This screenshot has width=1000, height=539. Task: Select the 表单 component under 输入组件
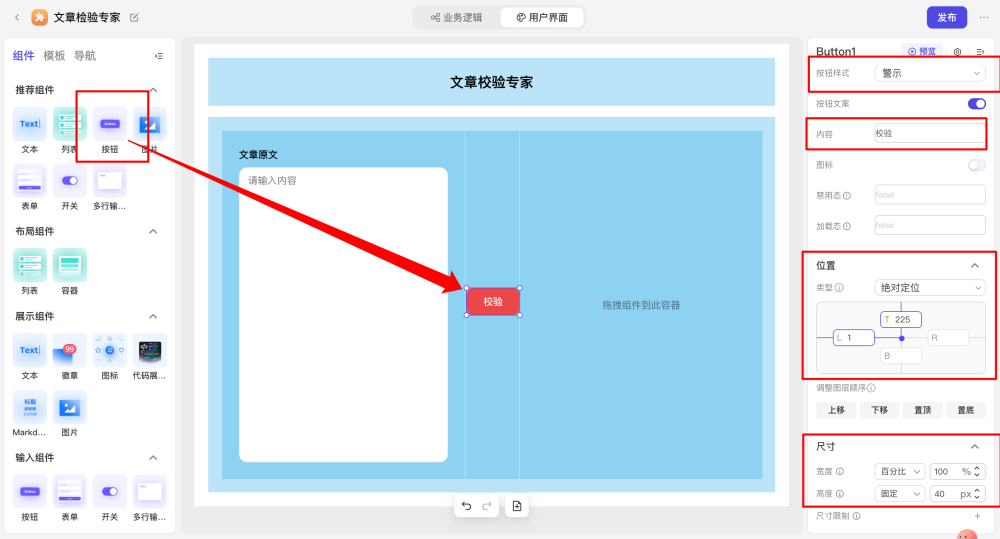click(70, 498)
